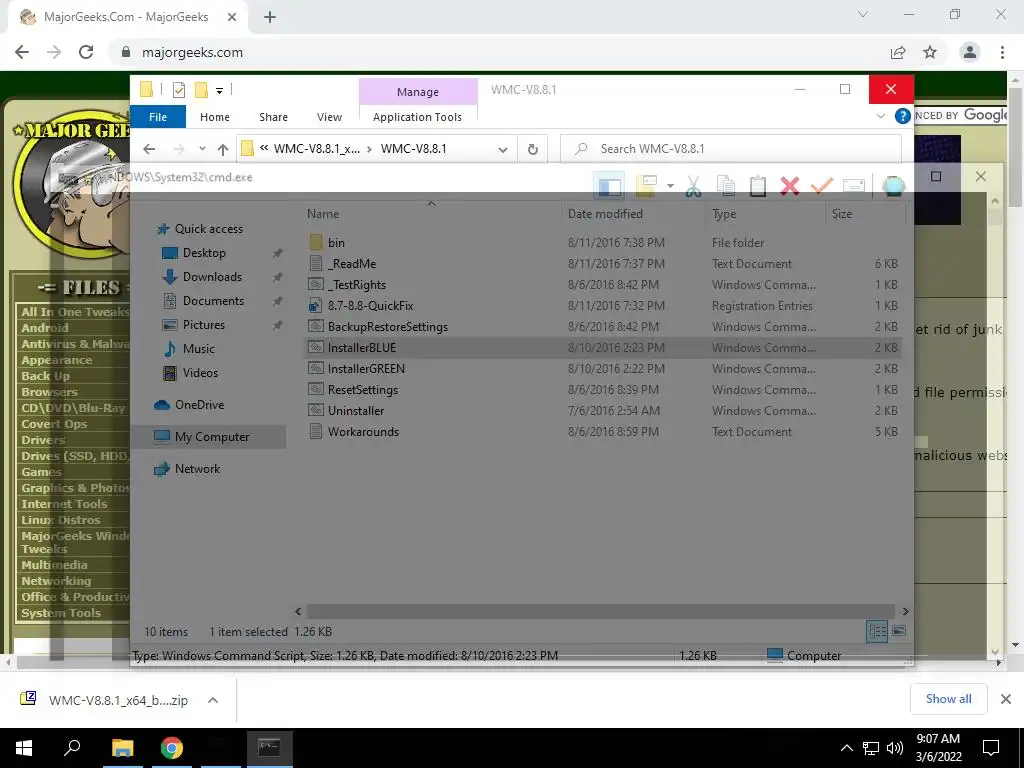Open Network in the navigation pane
The image size is (1024, 768).
click(x=197, y=469)
